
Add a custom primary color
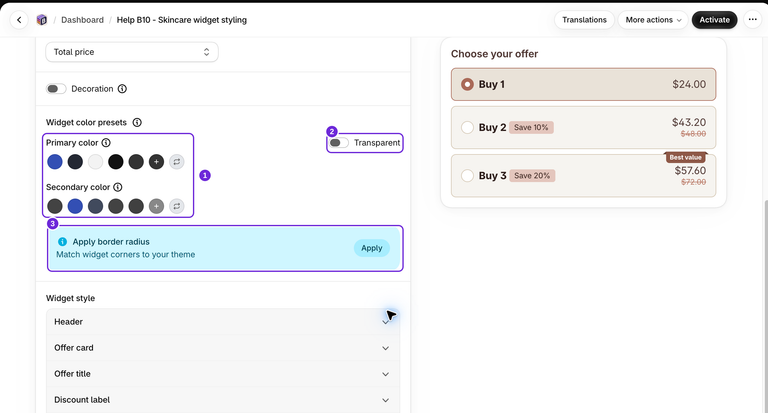(x=156, y=162)
